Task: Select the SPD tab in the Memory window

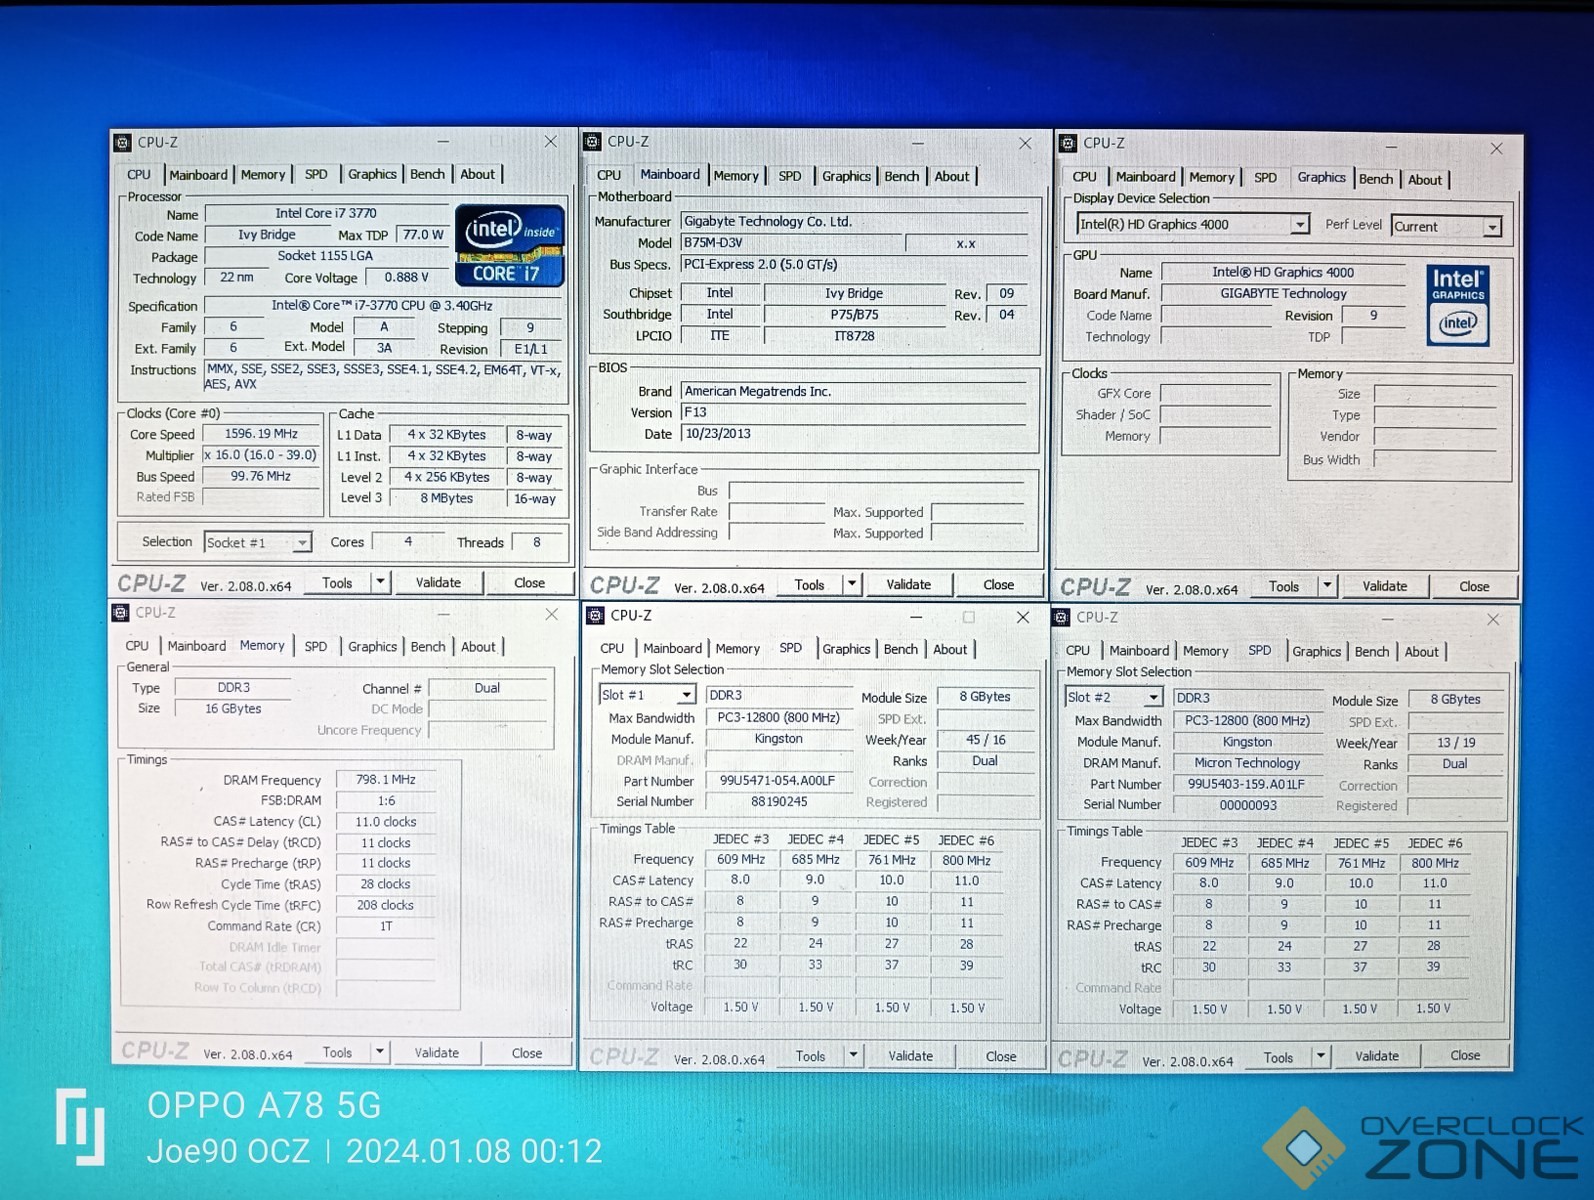Action: click(315, 646)
